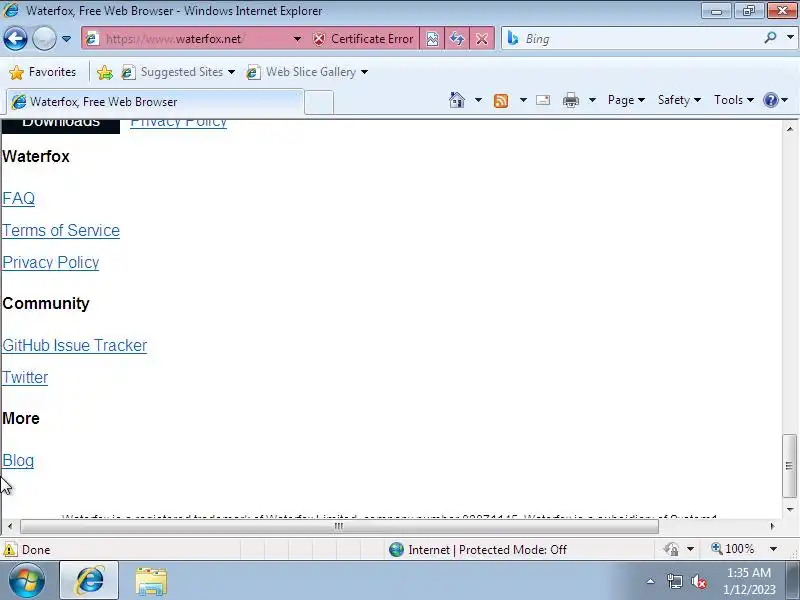
Task: Click the Read Mail envelope icon
Action: 543,100
